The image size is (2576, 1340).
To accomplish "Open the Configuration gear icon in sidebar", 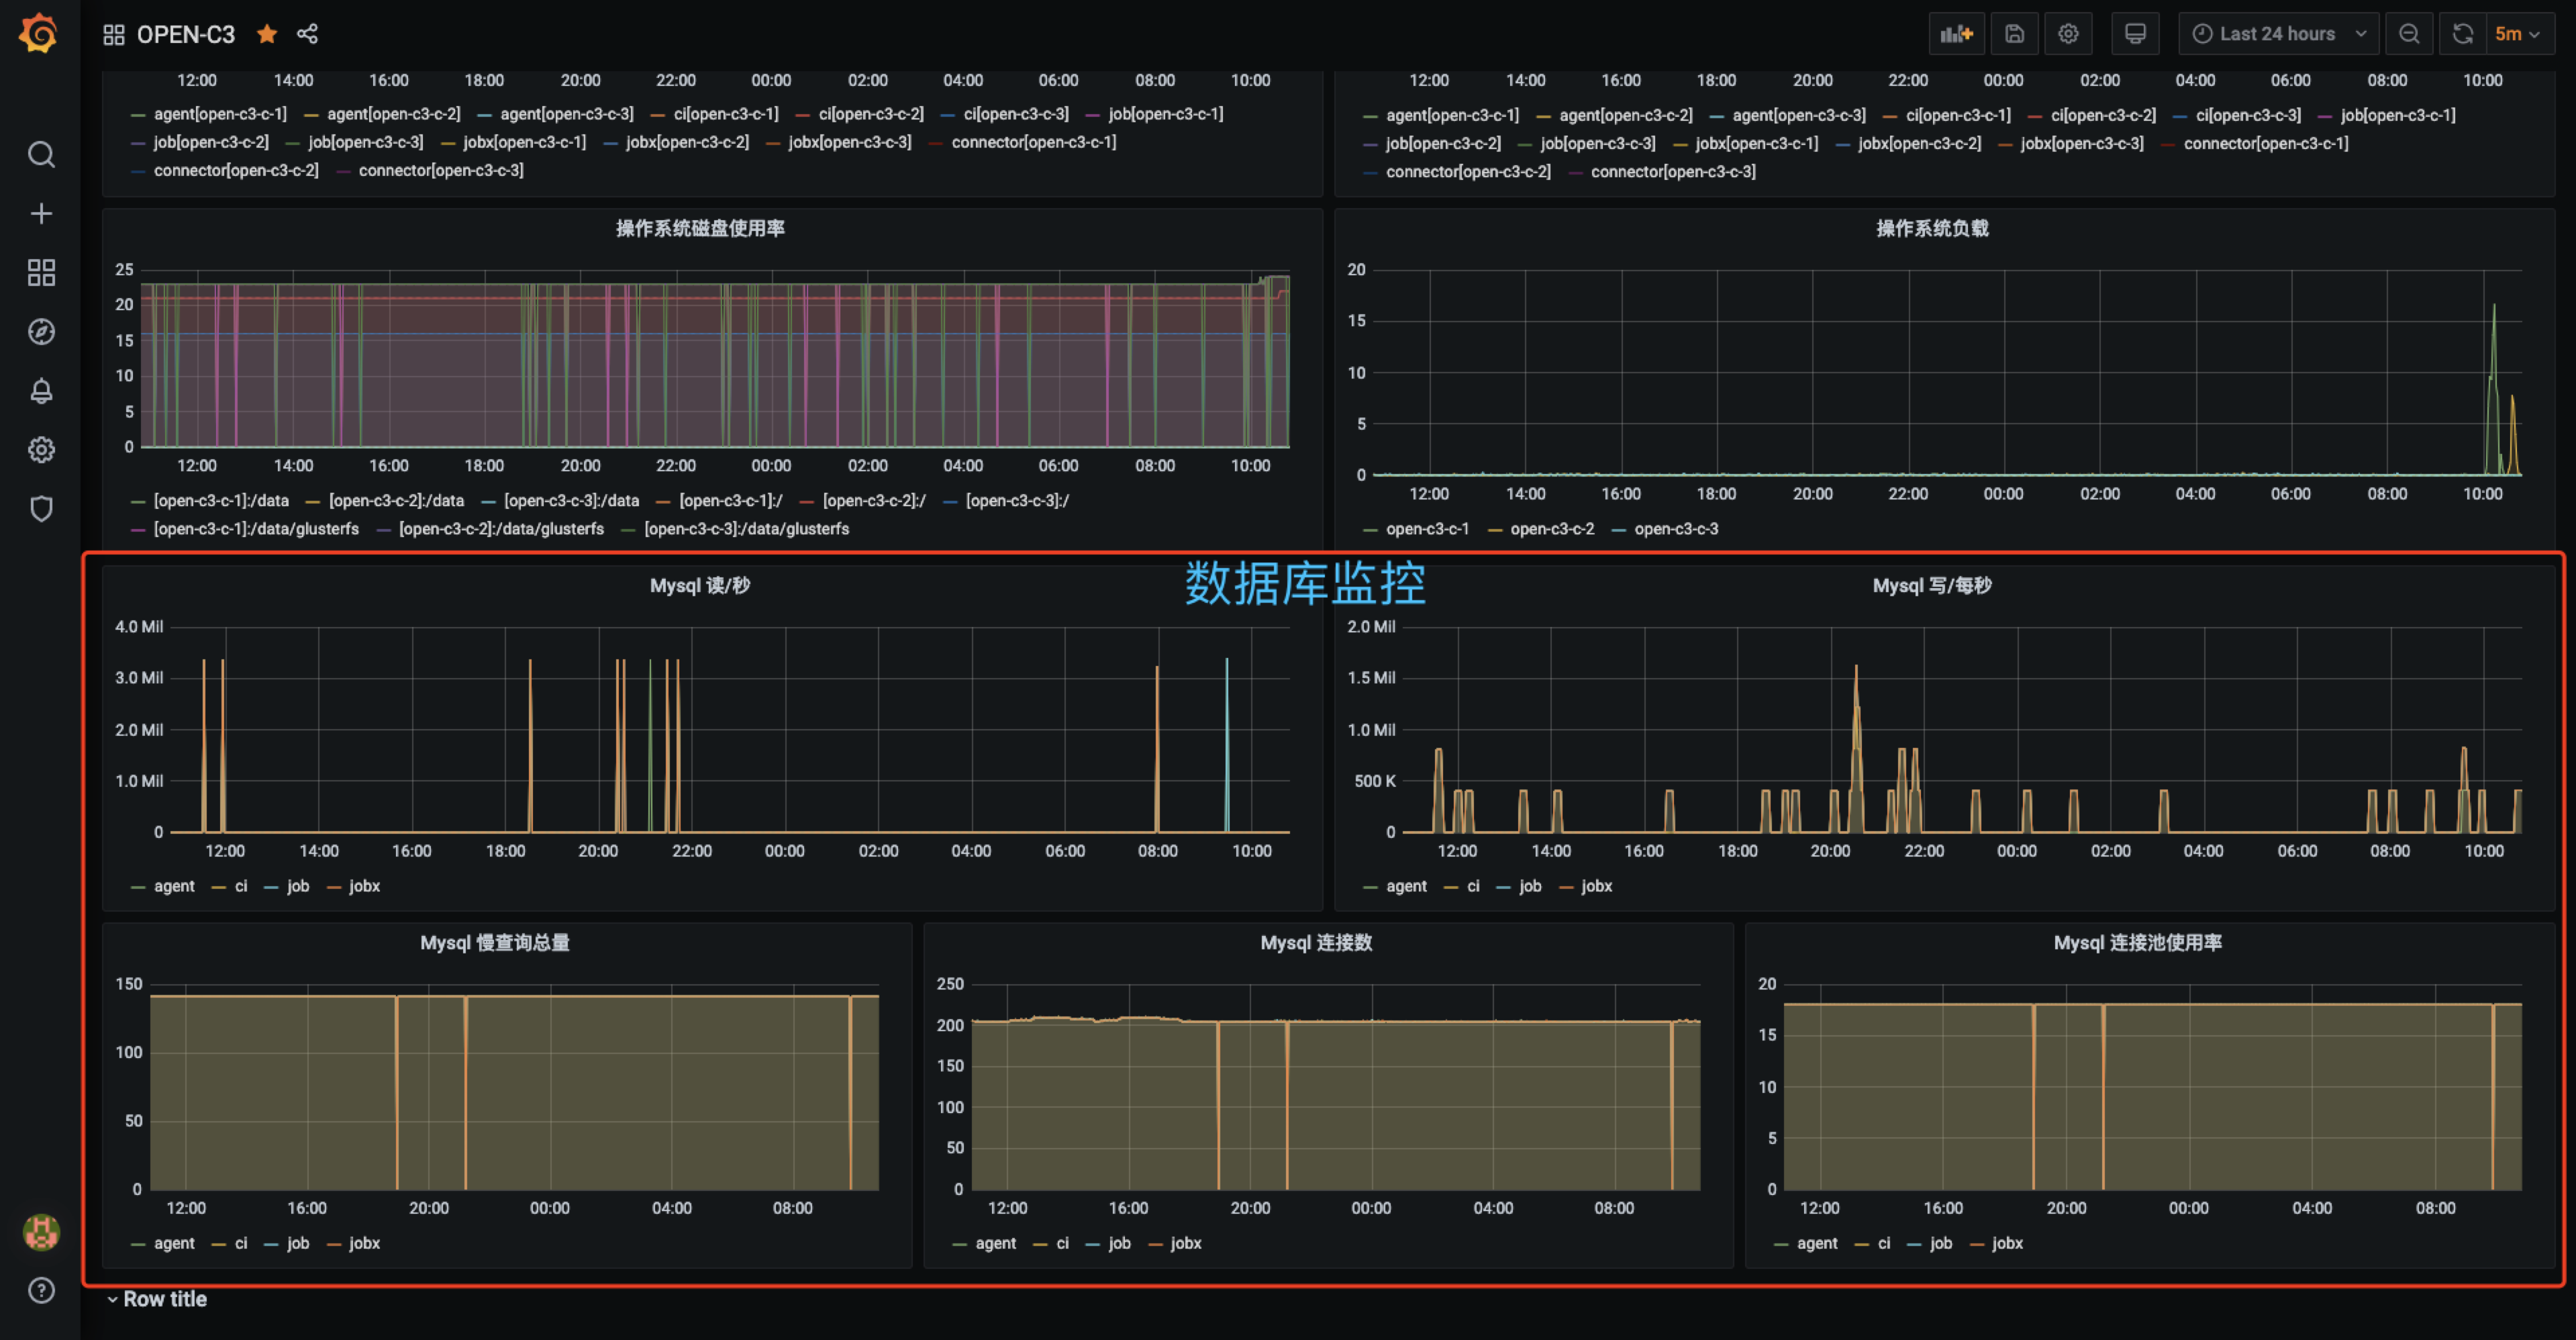I will pyautogui.click(x=41, y=449).
